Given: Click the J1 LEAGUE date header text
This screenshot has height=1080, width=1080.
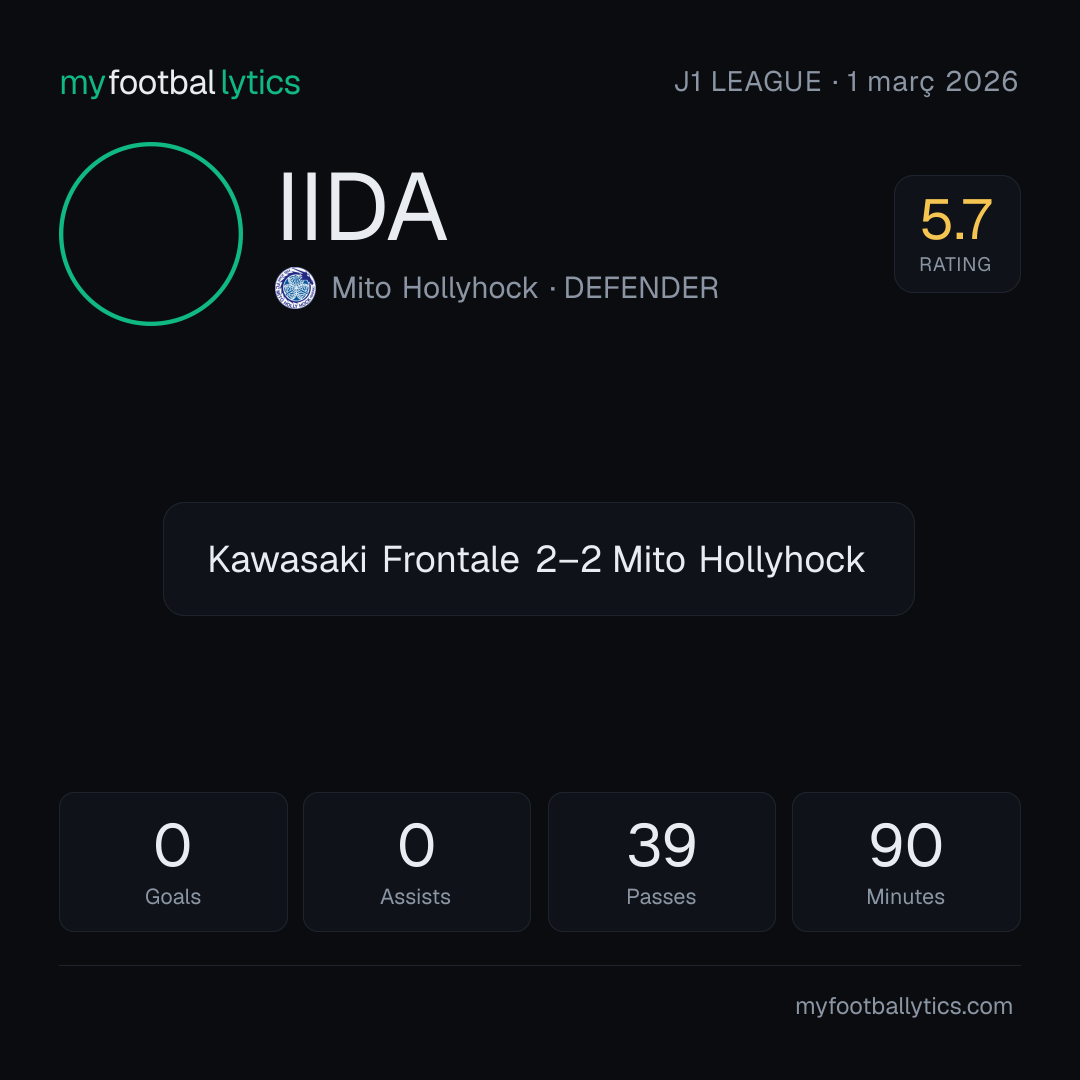Looking at the screenshot, I should coord(846,82).
